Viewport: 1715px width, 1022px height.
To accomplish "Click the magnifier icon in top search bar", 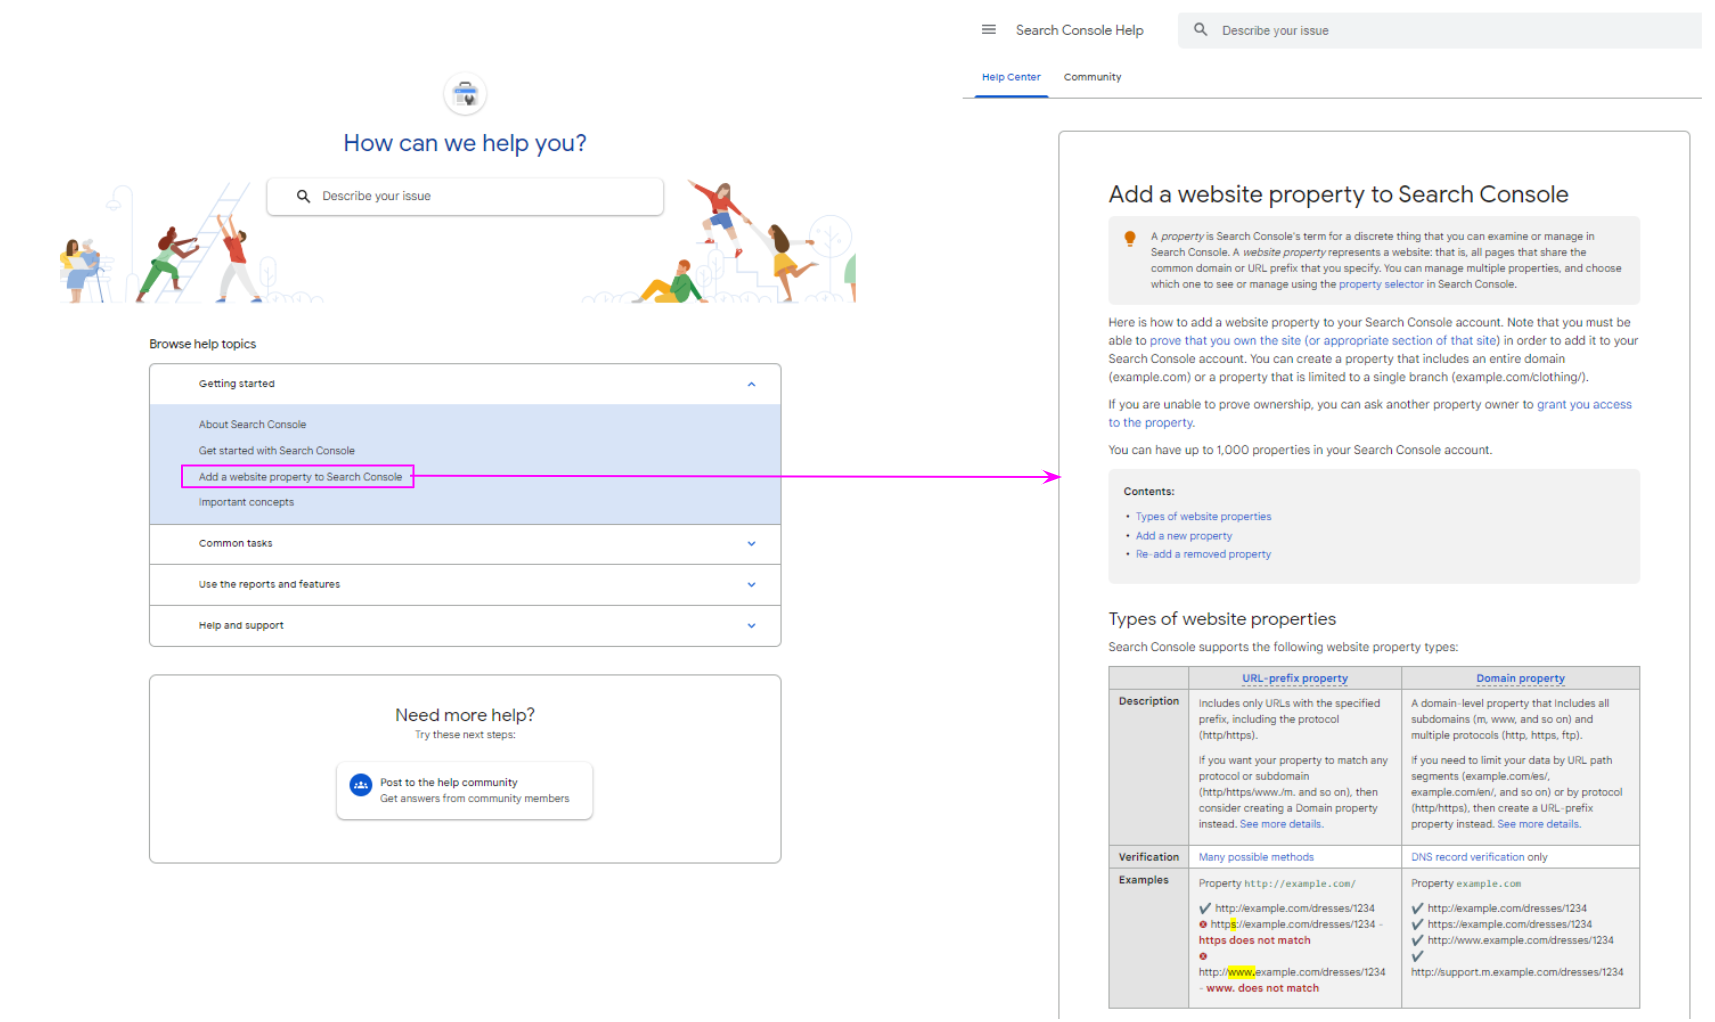I will pyautogui.click(x=1200, y=30).
